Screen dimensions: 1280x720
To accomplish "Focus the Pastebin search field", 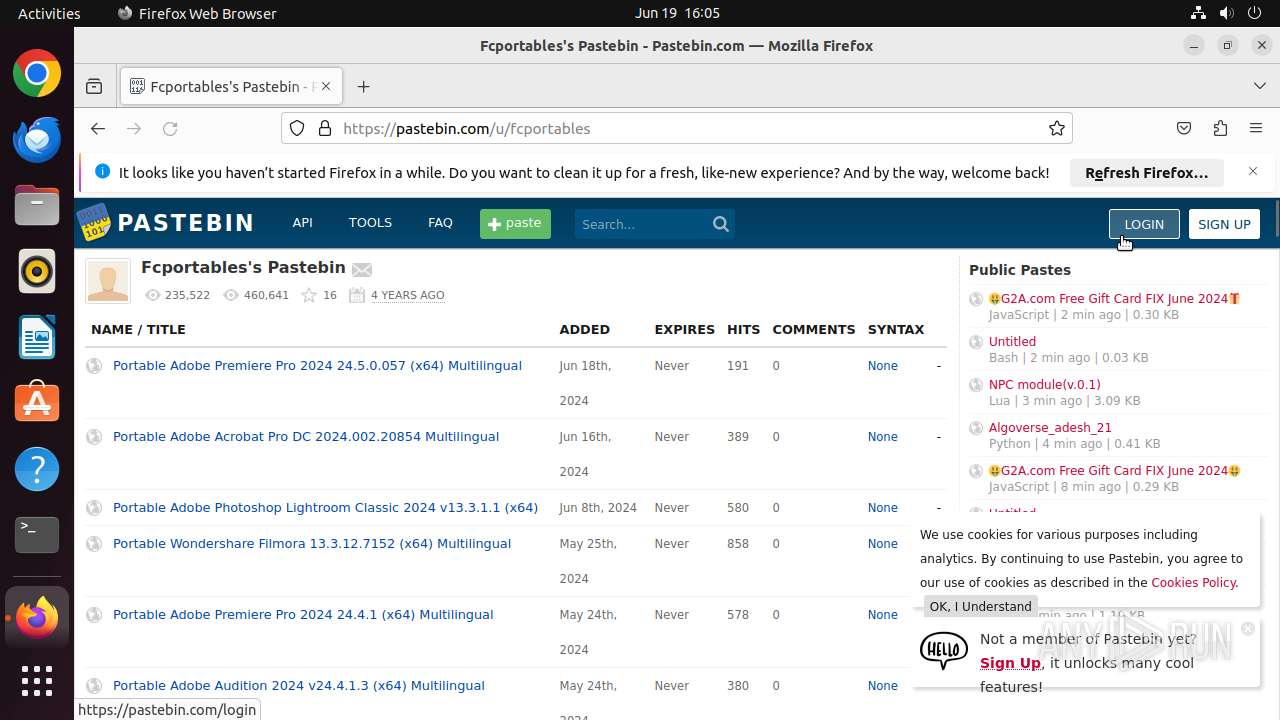I will 642,224.
